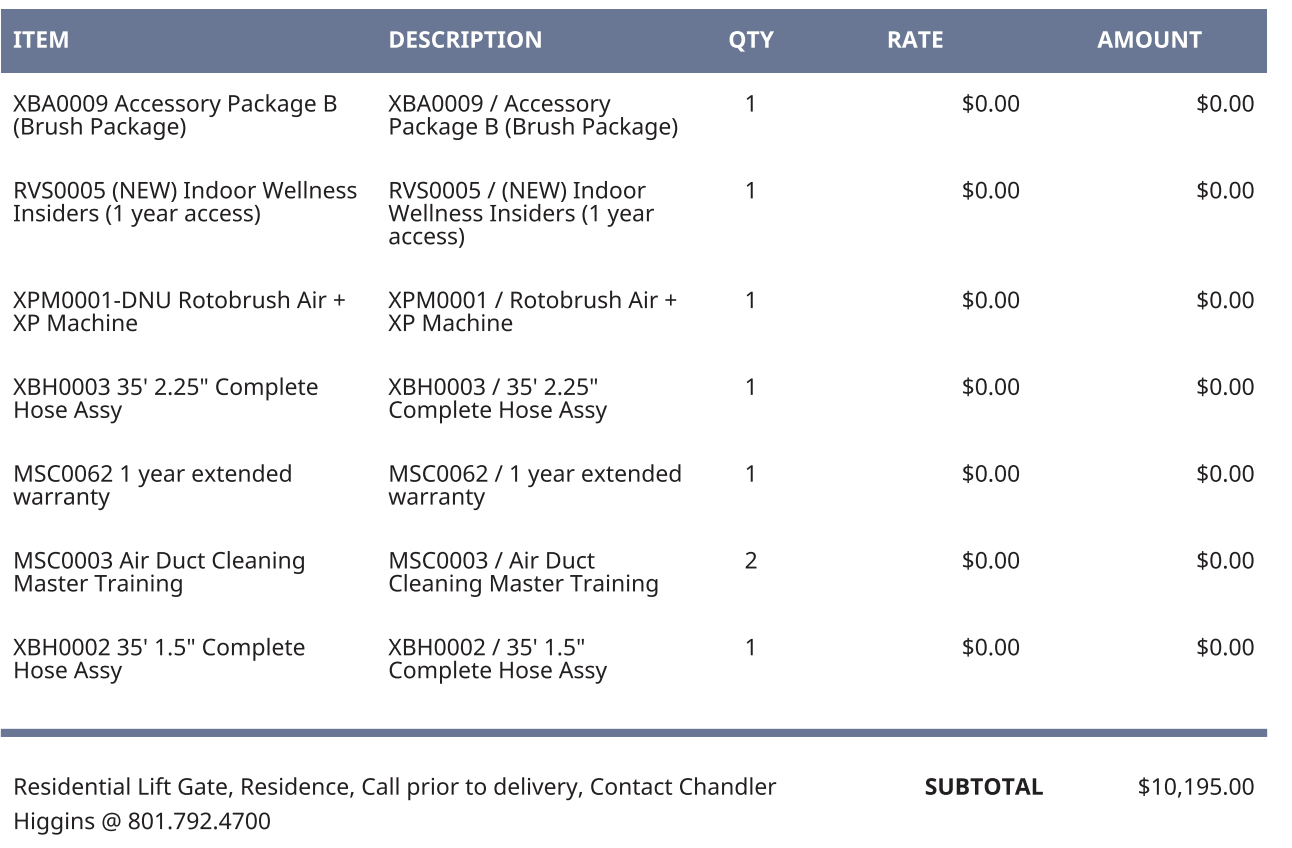Select the XBH0002 35' 1.5" hose item
Image resolution: width=1292 pixels, height=848 pixels.
click(159, 659)
